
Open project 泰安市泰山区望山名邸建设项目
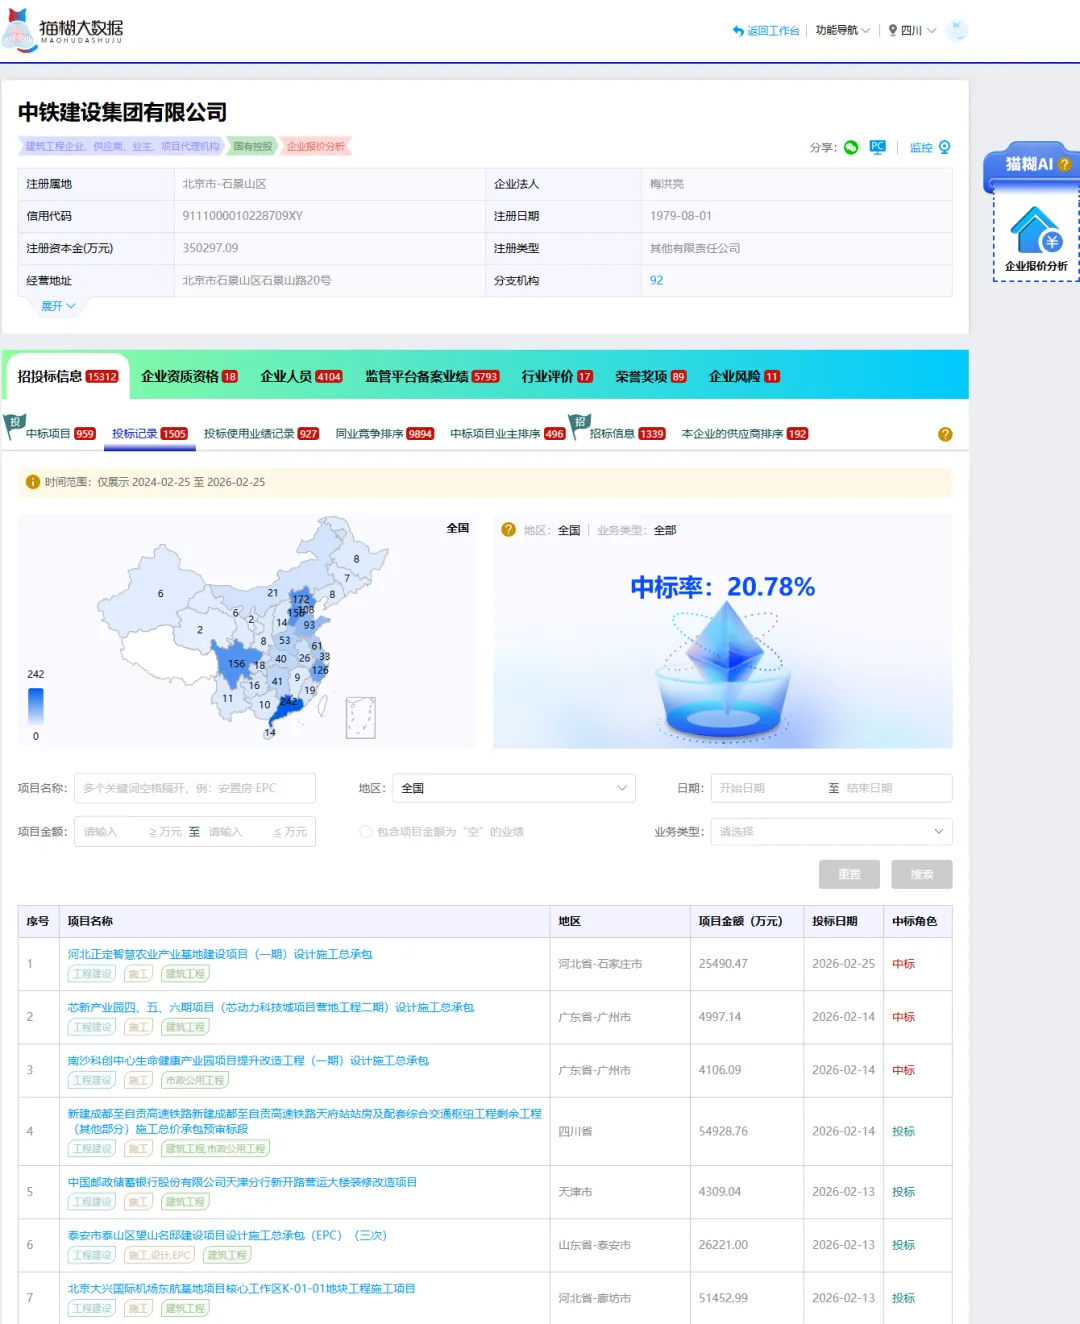(x=227, y=1236)
